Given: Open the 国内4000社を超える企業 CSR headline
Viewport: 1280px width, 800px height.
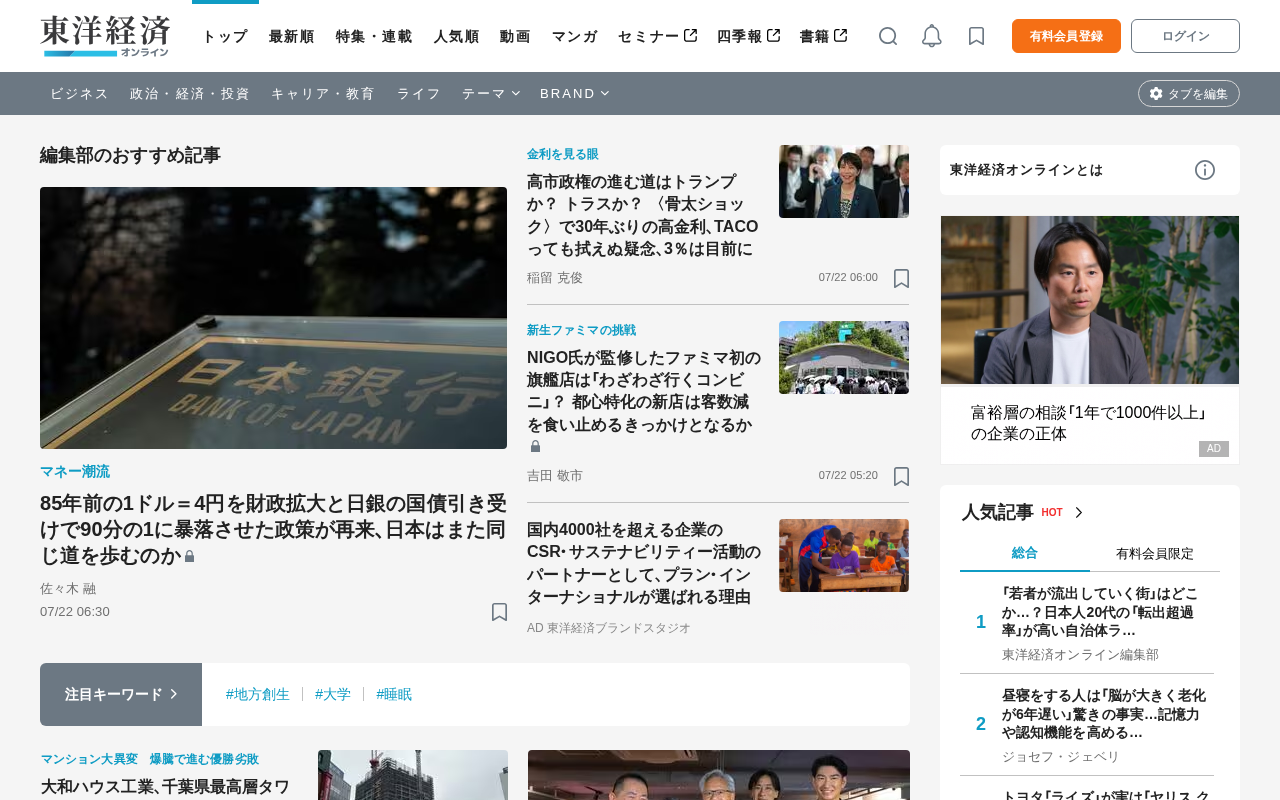Looking at the screenshot, I should 644,563.
